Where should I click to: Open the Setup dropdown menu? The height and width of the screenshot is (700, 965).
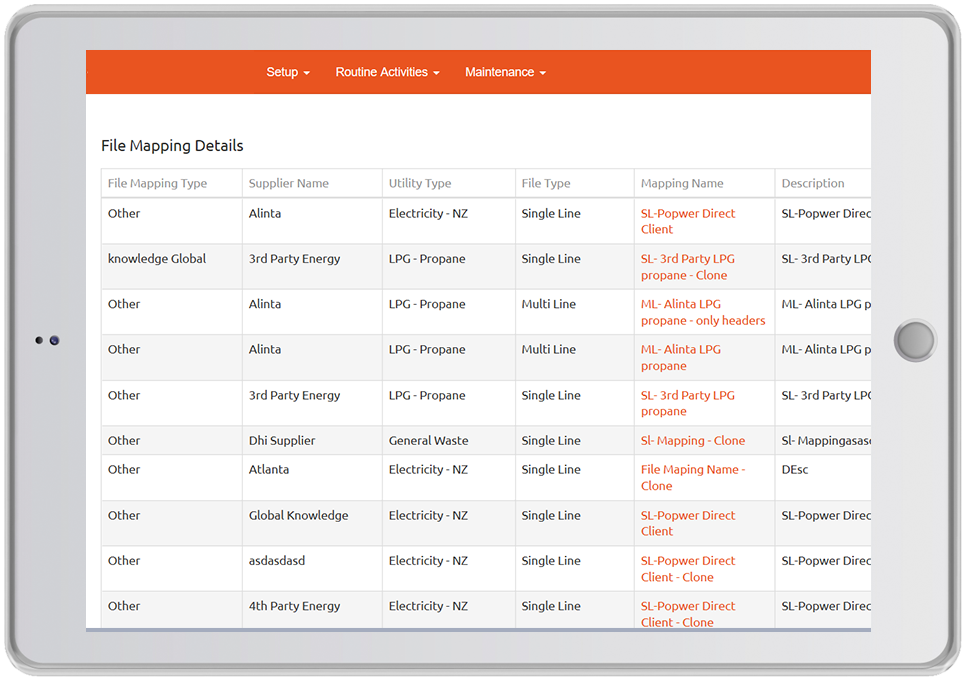[287, 72]
